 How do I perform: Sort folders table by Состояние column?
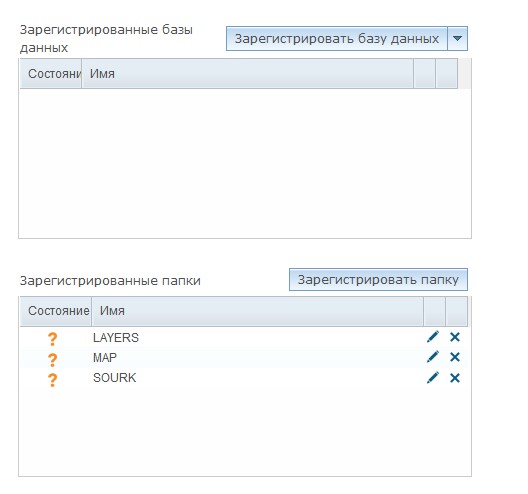click(56, 311)
